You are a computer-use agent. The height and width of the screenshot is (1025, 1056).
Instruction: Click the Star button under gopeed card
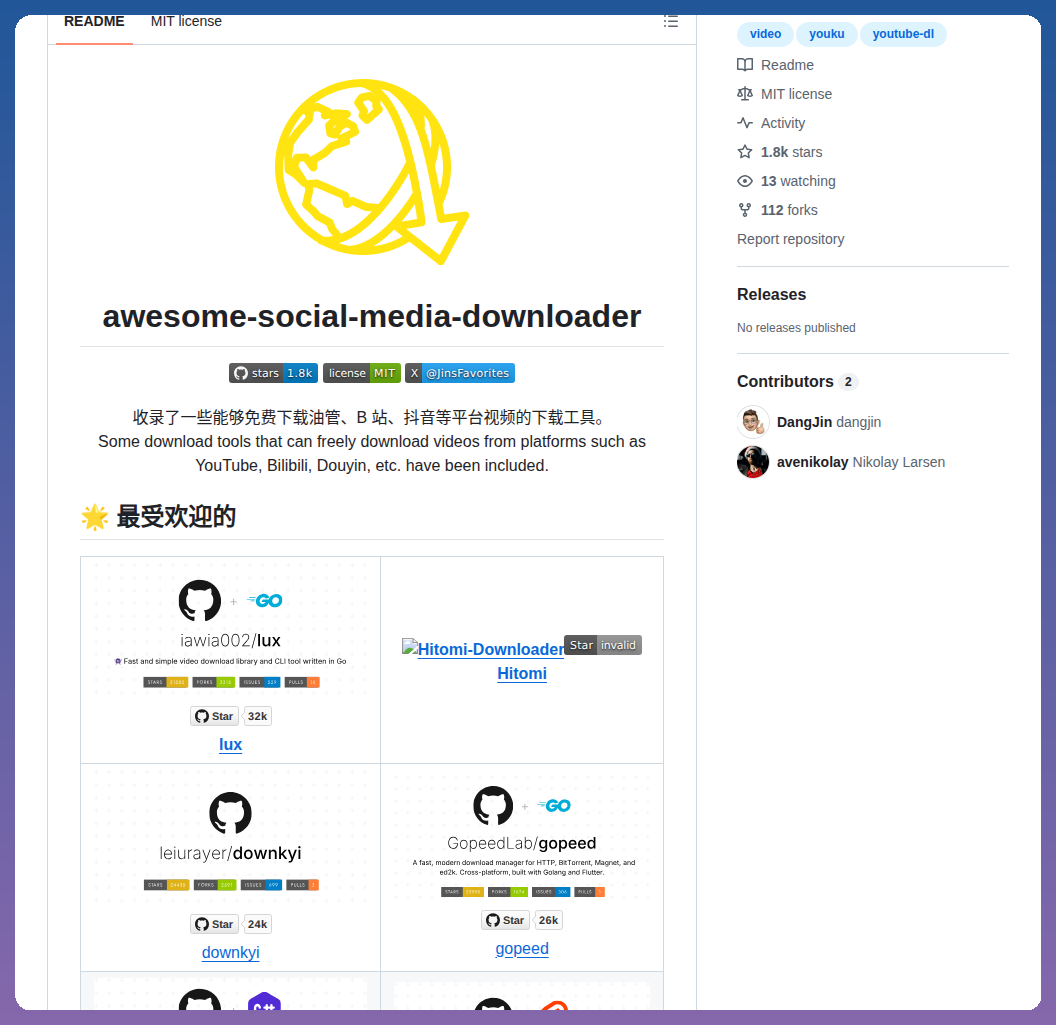coord(505,920)
